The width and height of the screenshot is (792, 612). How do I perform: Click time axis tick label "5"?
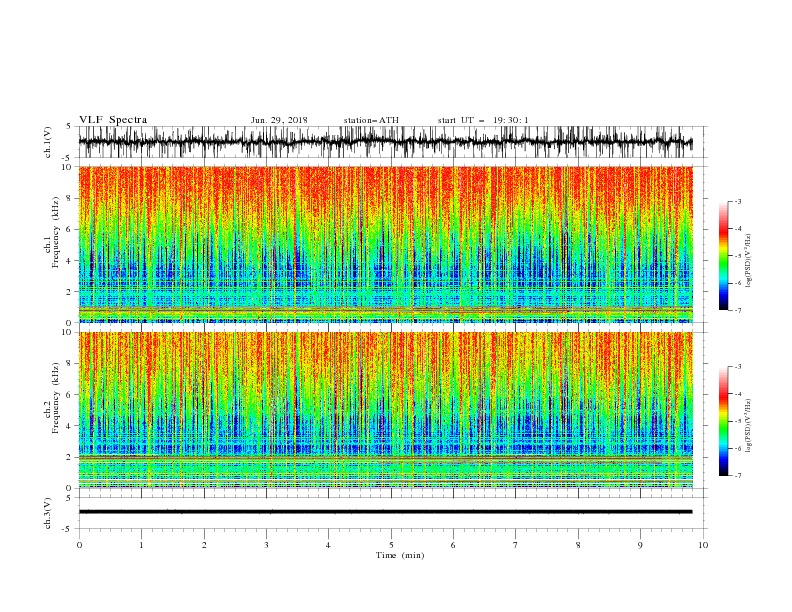391,545
